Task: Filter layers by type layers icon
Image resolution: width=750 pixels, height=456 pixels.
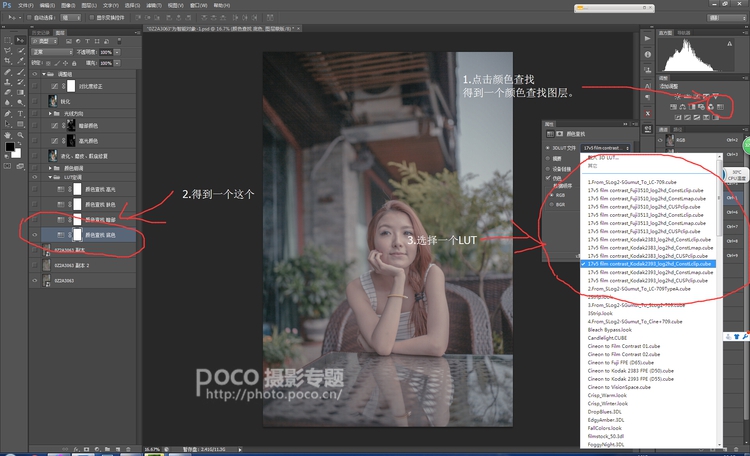Action: (x=88, y=42)
